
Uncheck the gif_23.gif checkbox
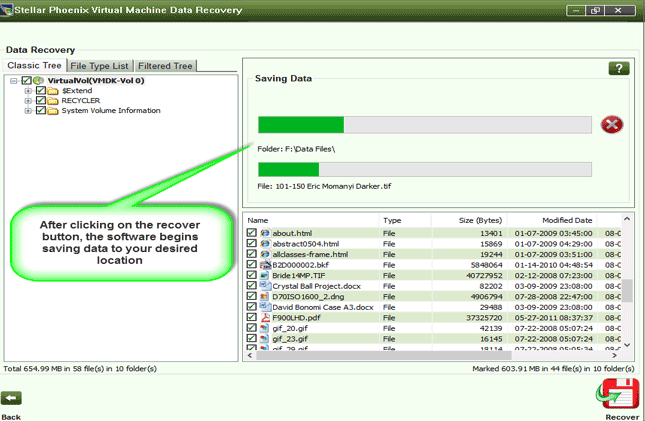tap(251, 338)
